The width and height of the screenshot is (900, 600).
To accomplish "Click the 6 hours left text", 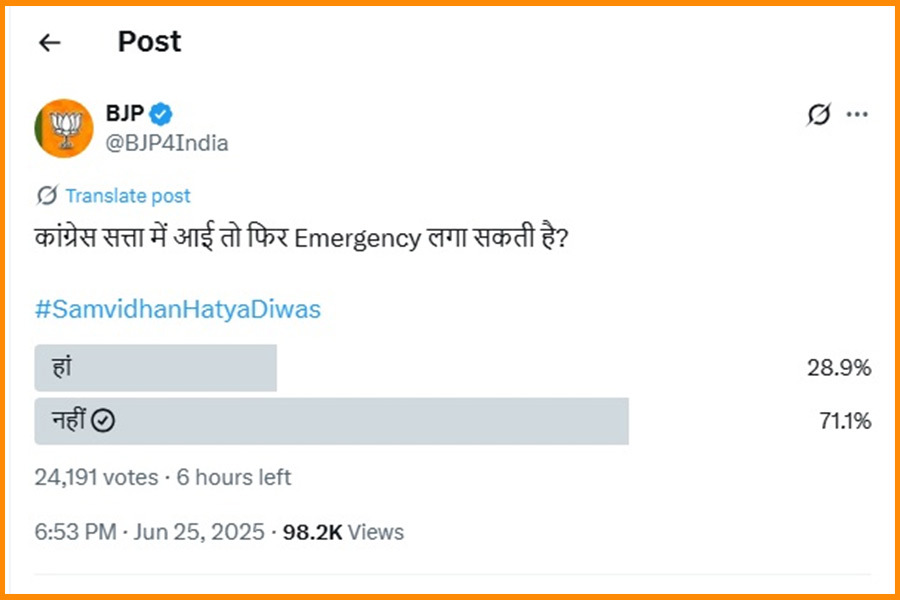I will [x=234, y=477].
